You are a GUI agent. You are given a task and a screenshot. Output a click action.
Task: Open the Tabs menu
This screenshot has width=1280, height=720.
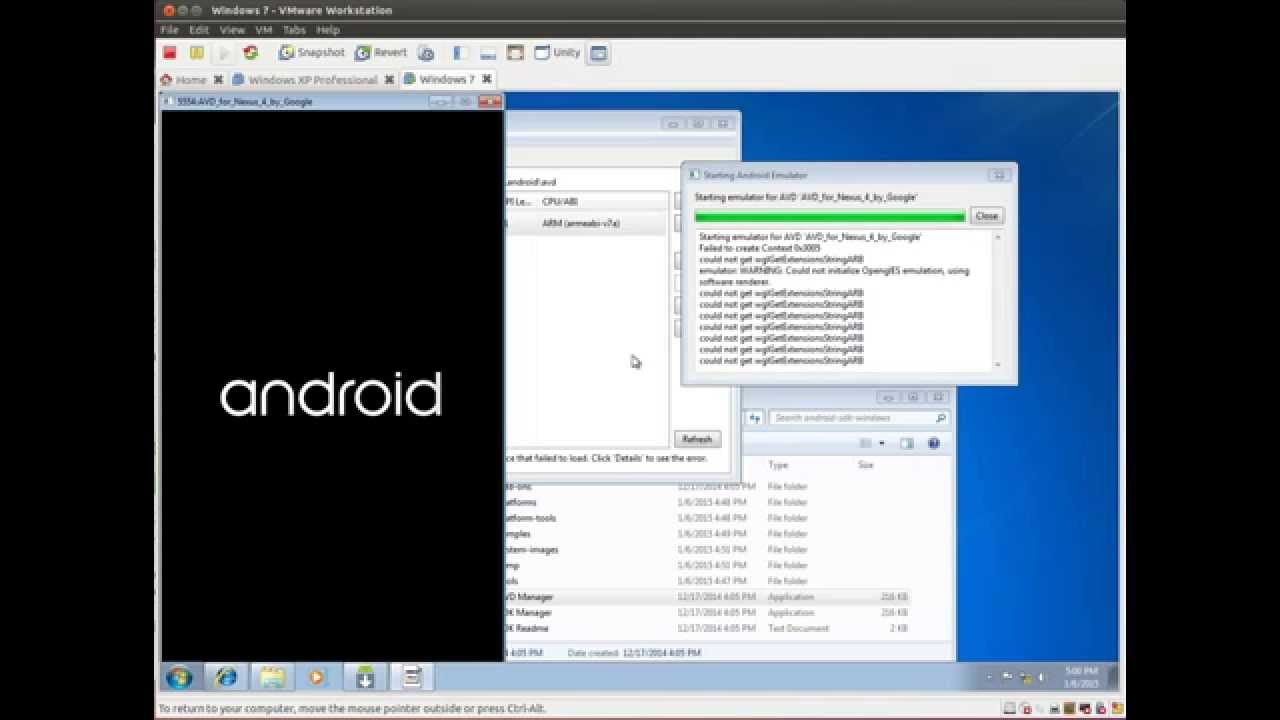[294, 30]
